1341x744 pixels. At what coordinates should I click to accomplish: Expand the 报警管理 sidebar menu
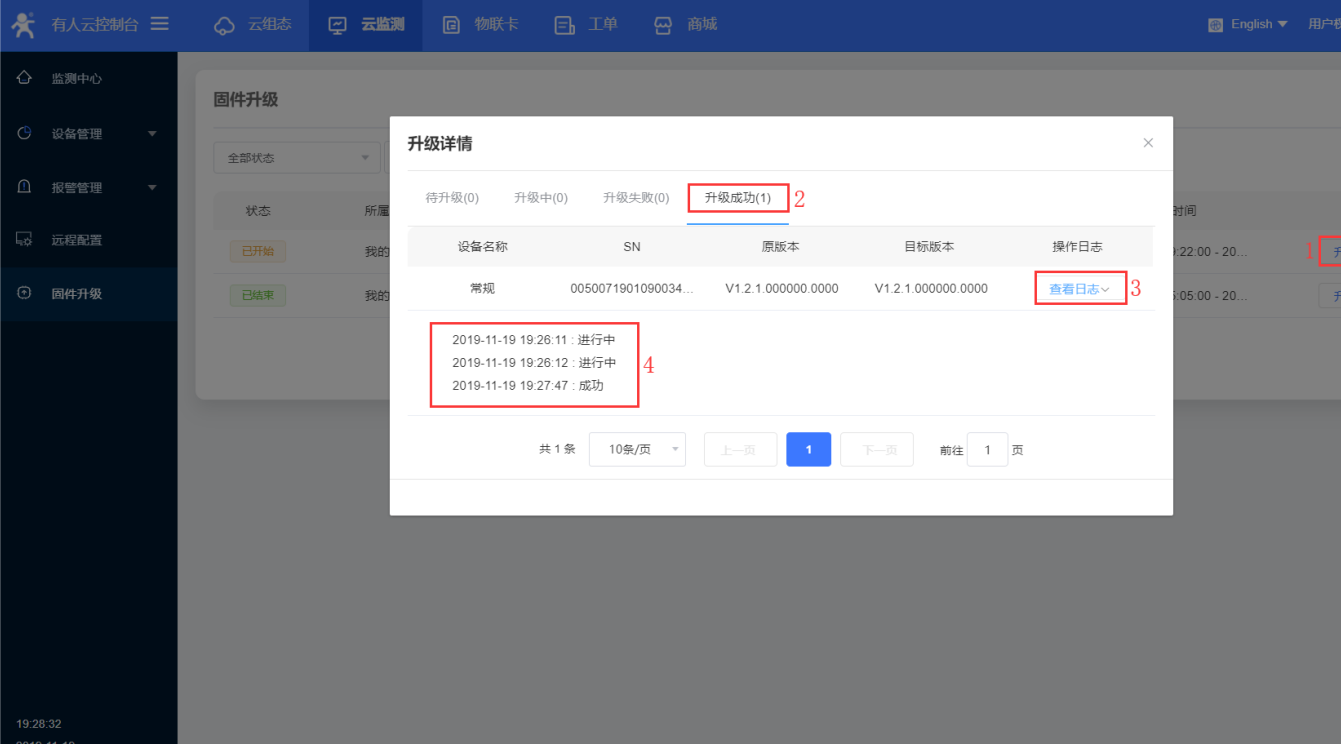tap(88, 188)
